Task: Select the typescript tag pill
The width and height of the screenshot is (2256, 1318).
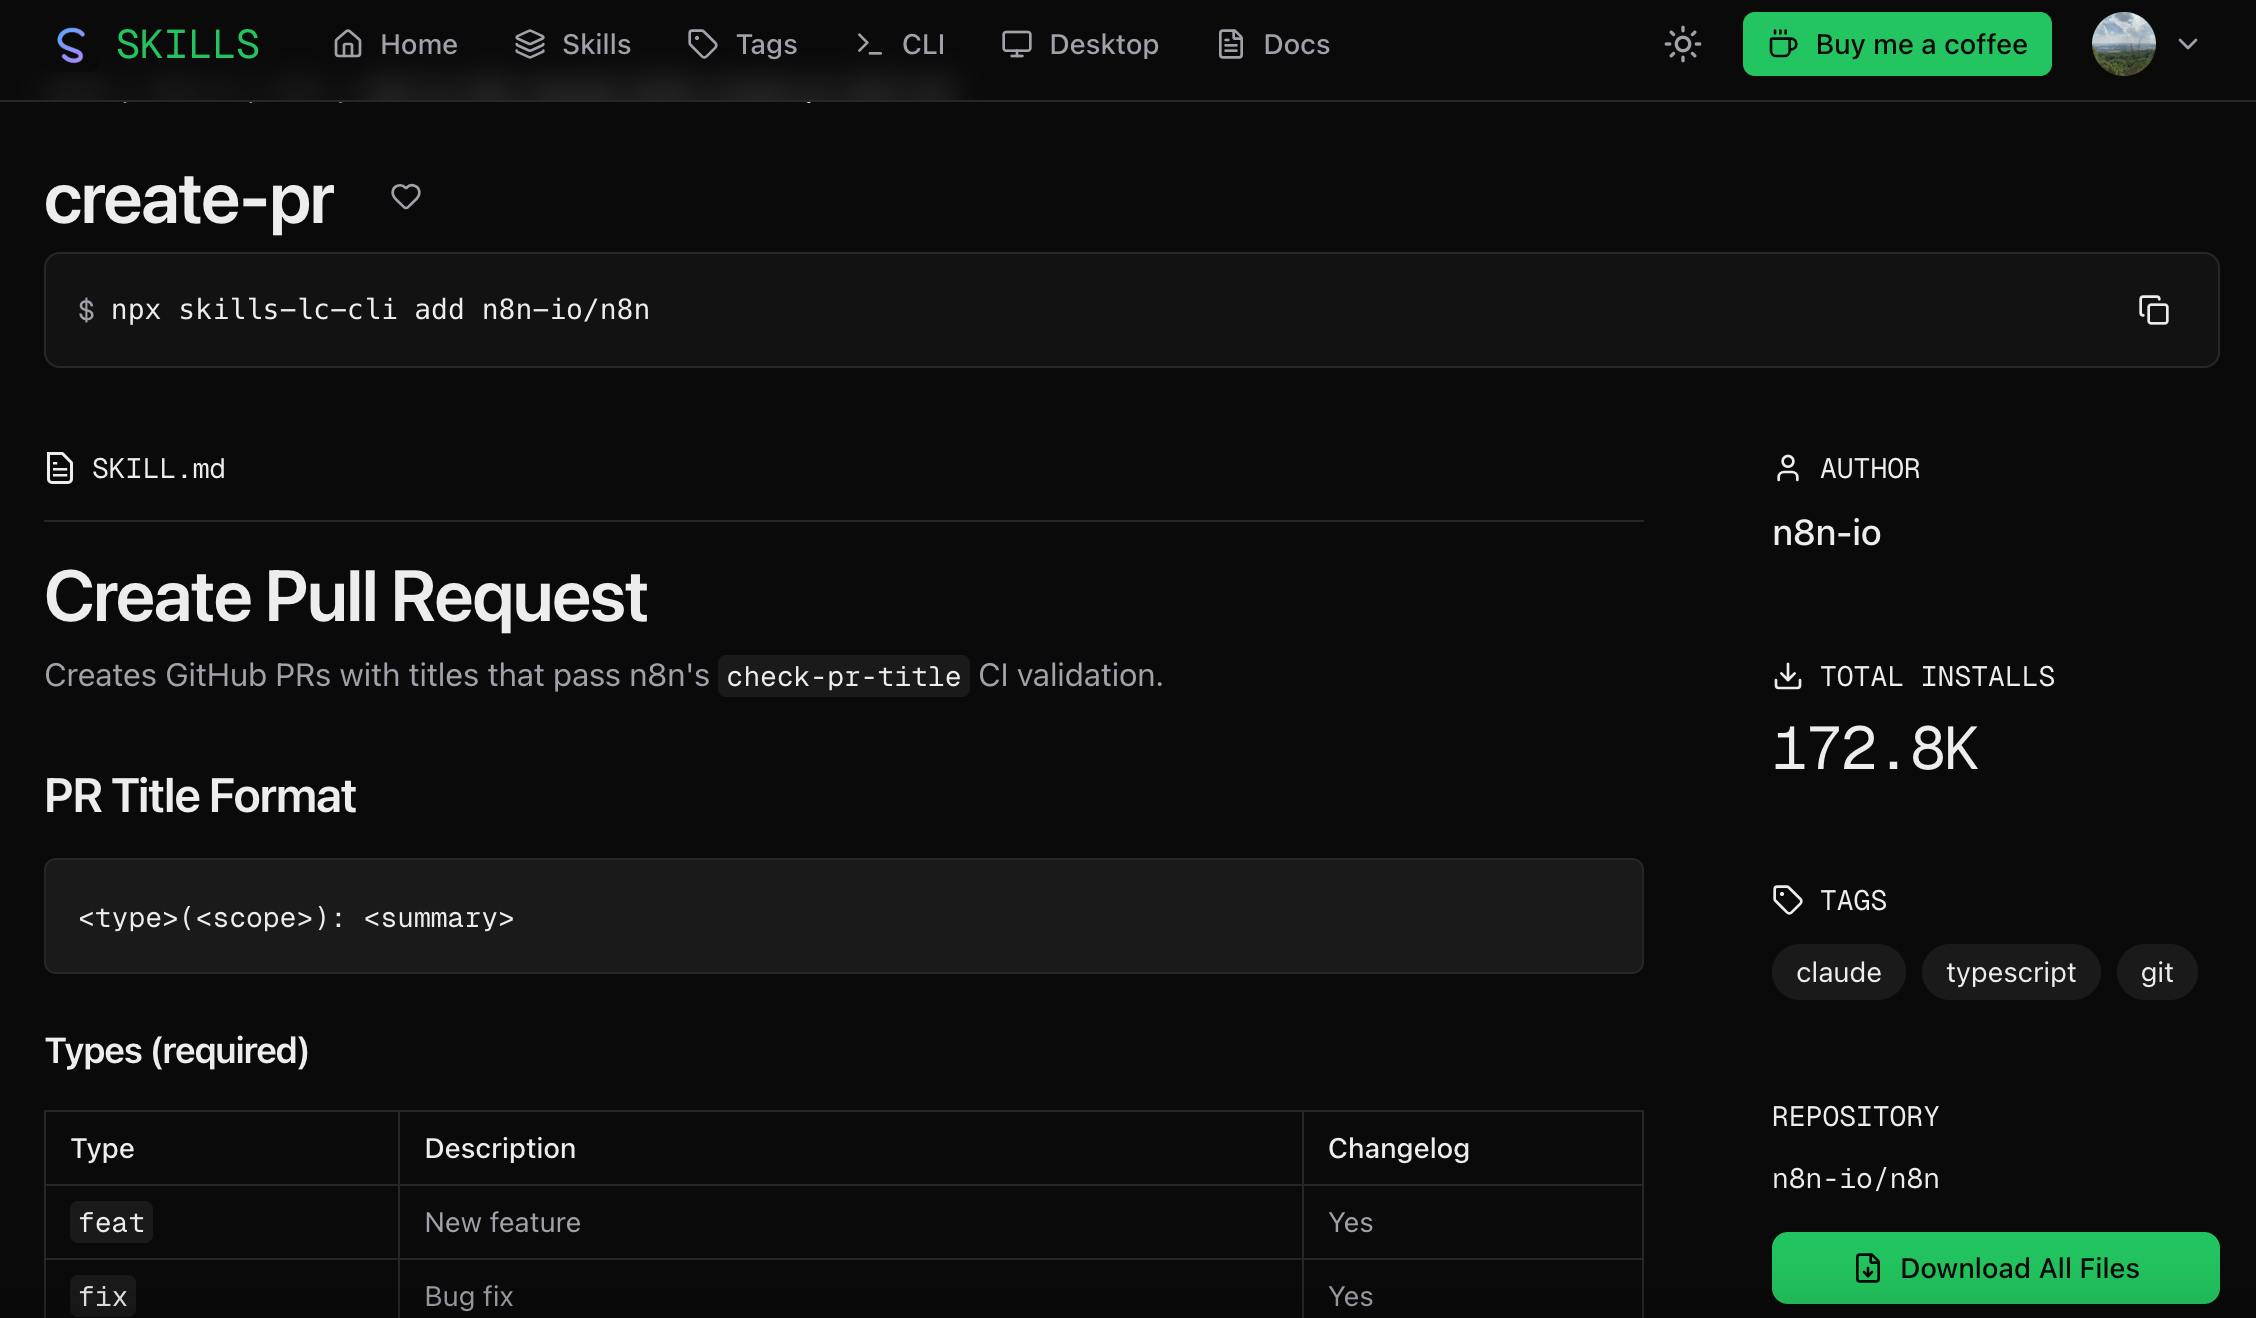Action: click(2010, 972)
